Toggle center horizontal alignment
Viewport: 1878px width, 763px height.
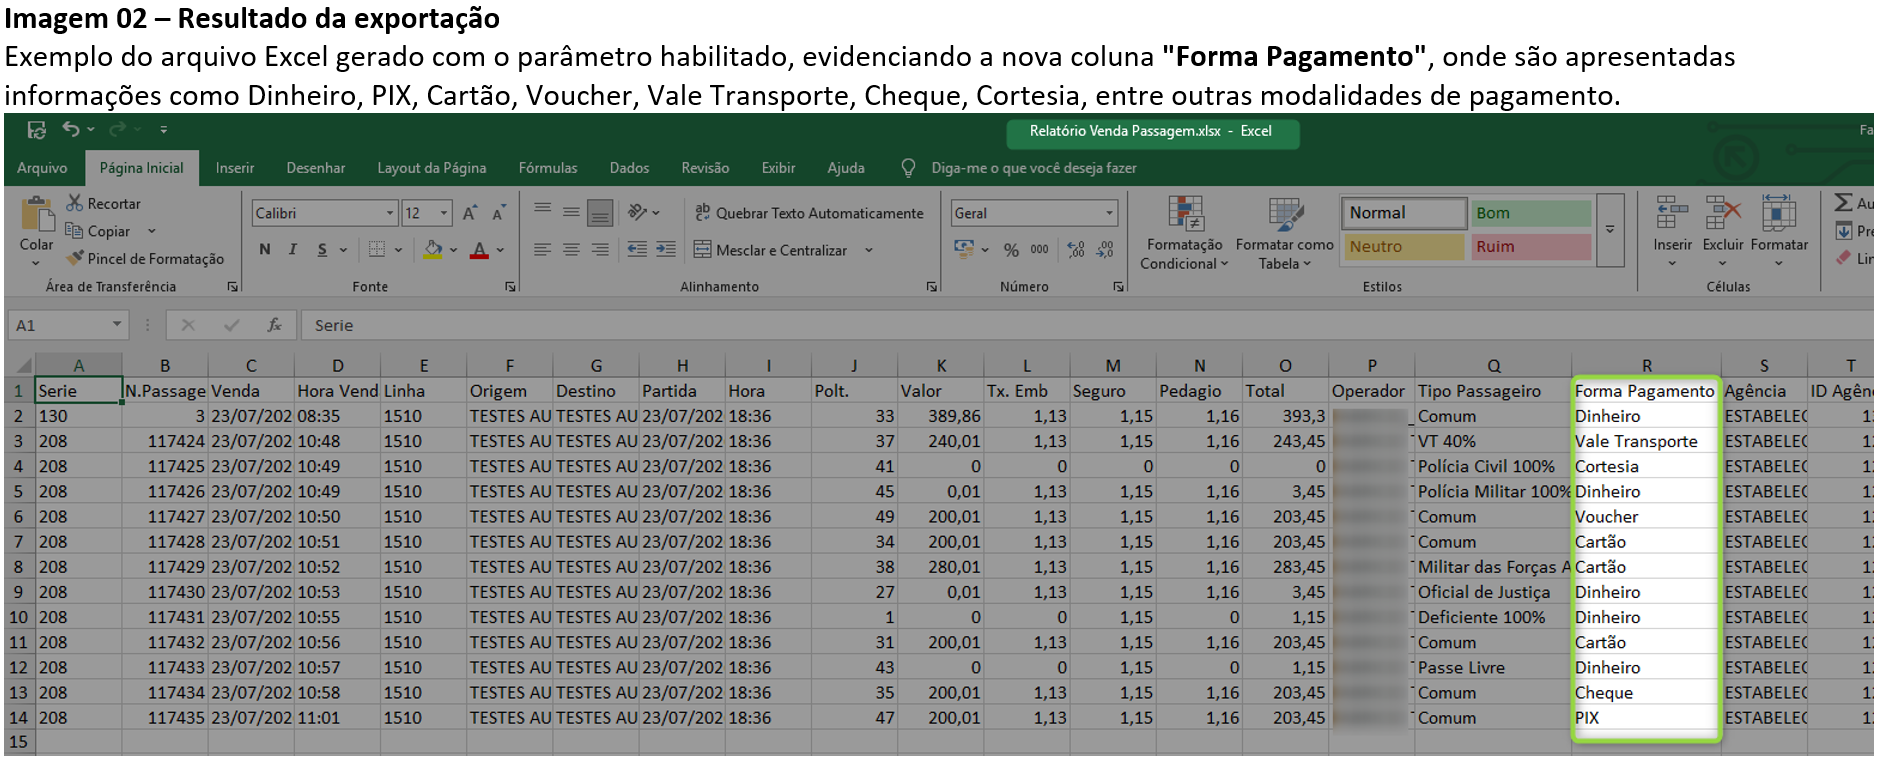pyautogui.click(x=571, y=249)
